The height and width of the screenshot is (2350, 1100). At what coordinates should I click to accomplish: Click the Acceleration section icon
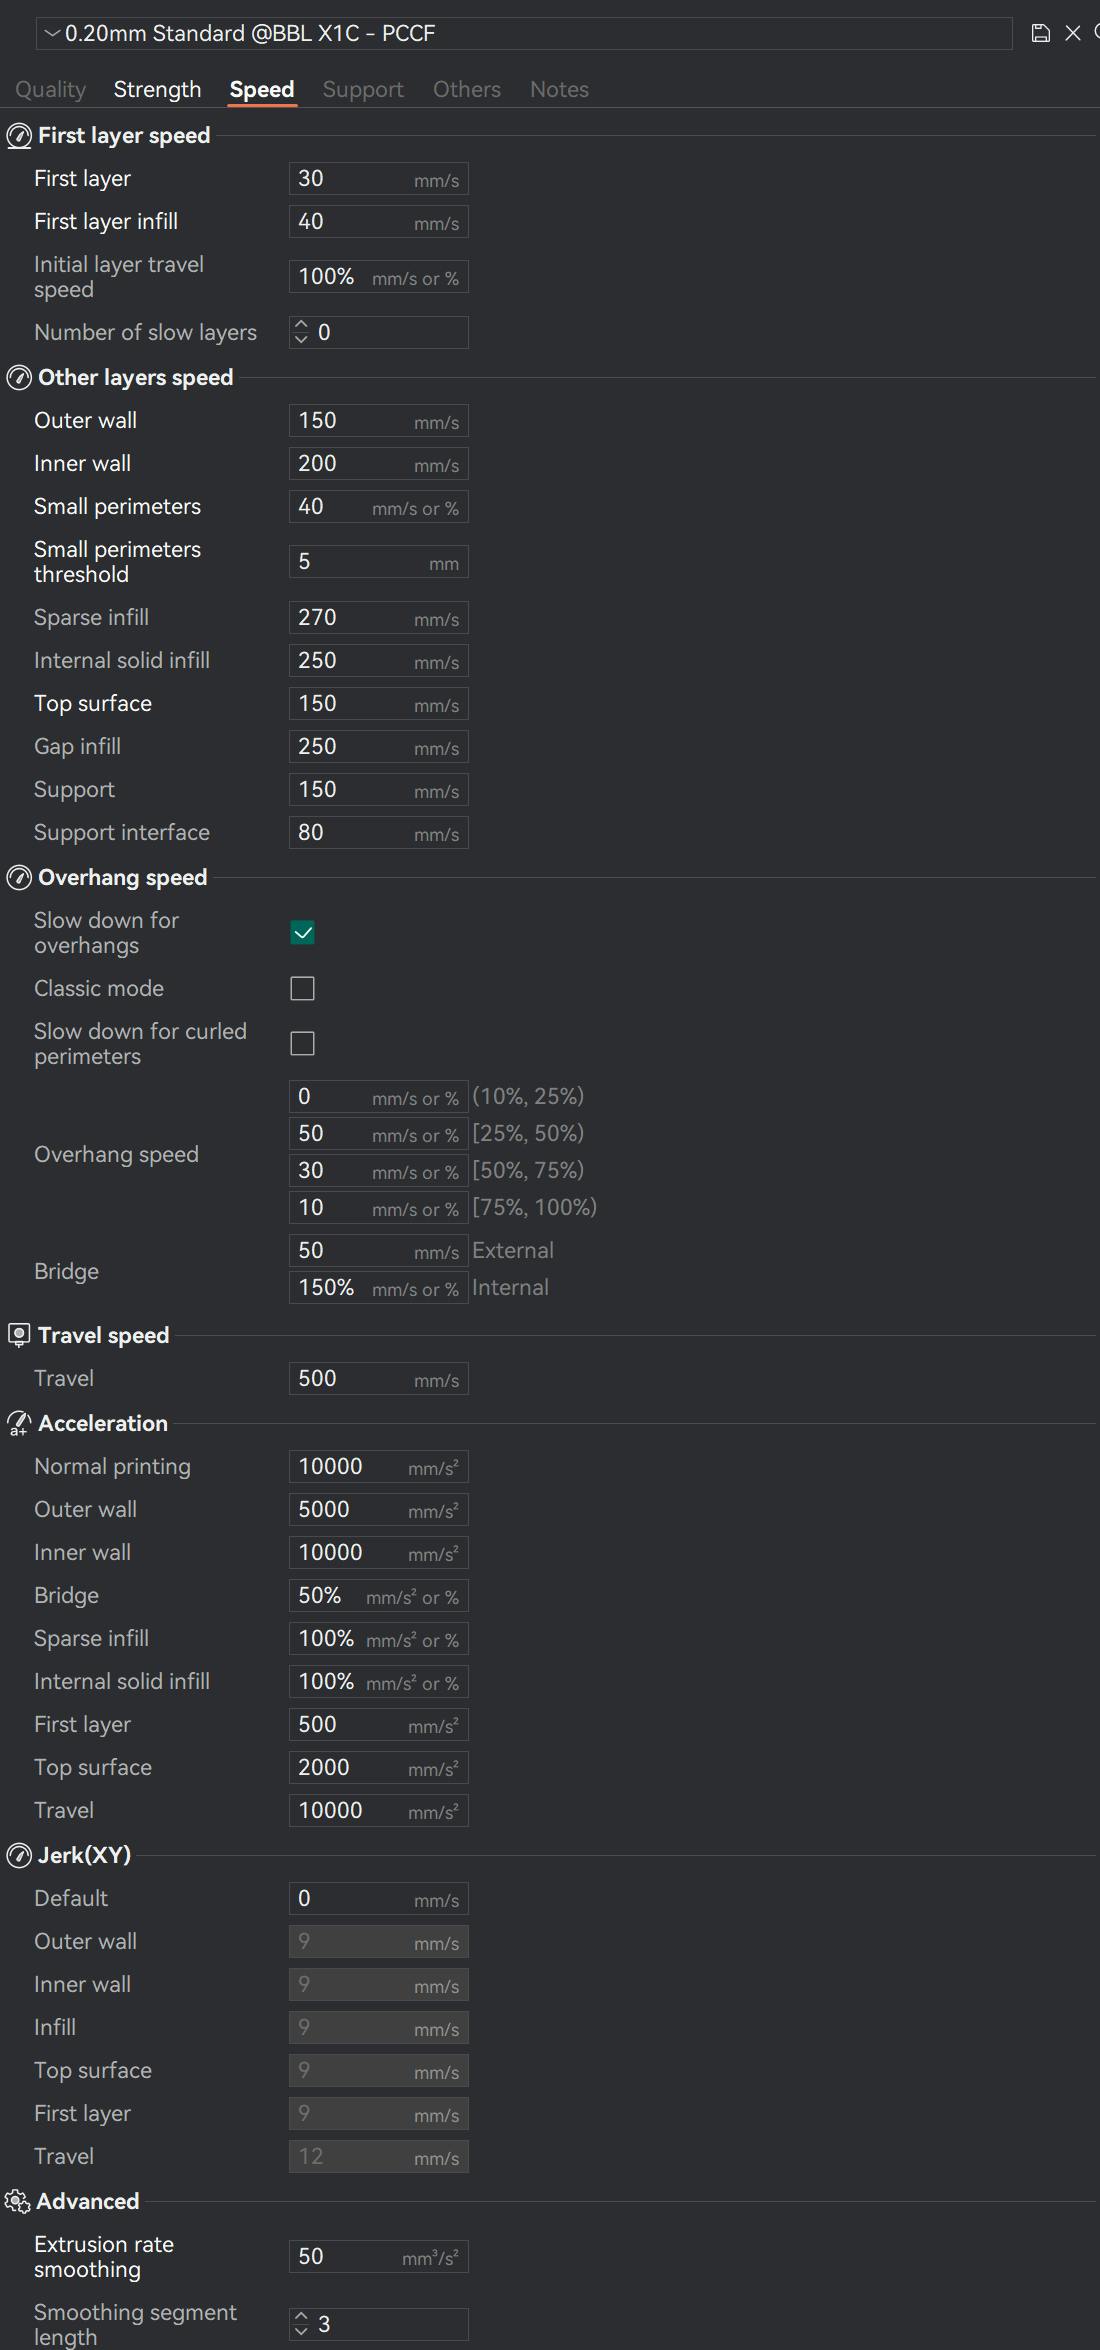[x=19, y=1424]
